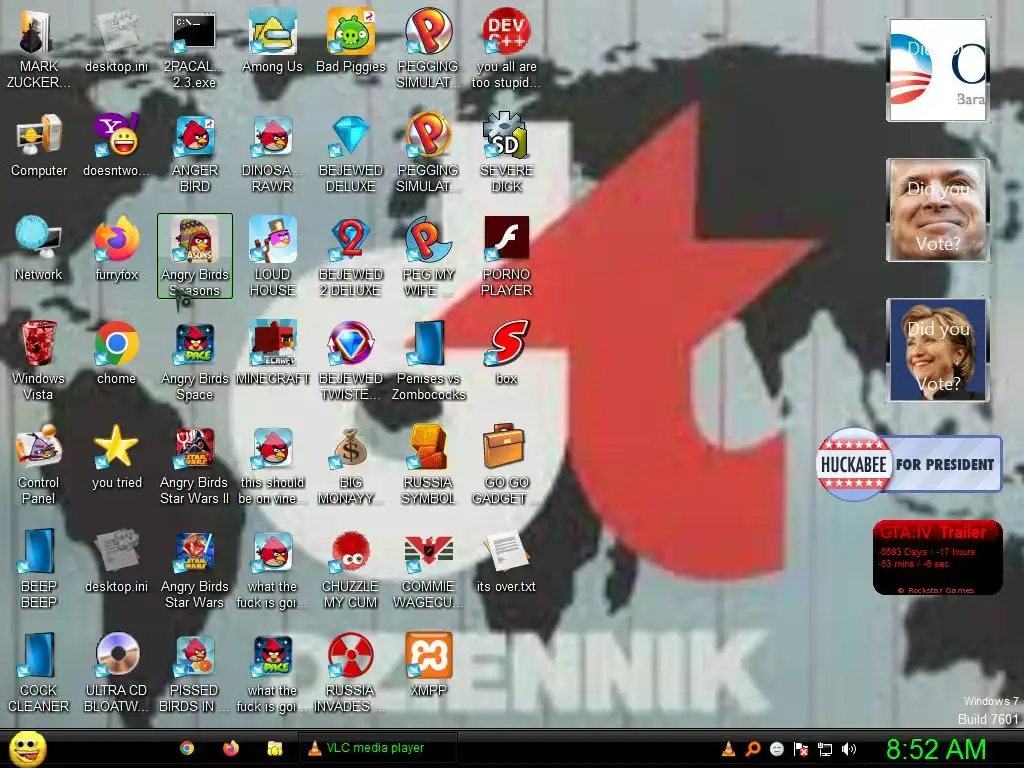Click the Huckabee For President banner gadget
The height and width of the screenshot is (768, 1024).
(x=909, y=464)
